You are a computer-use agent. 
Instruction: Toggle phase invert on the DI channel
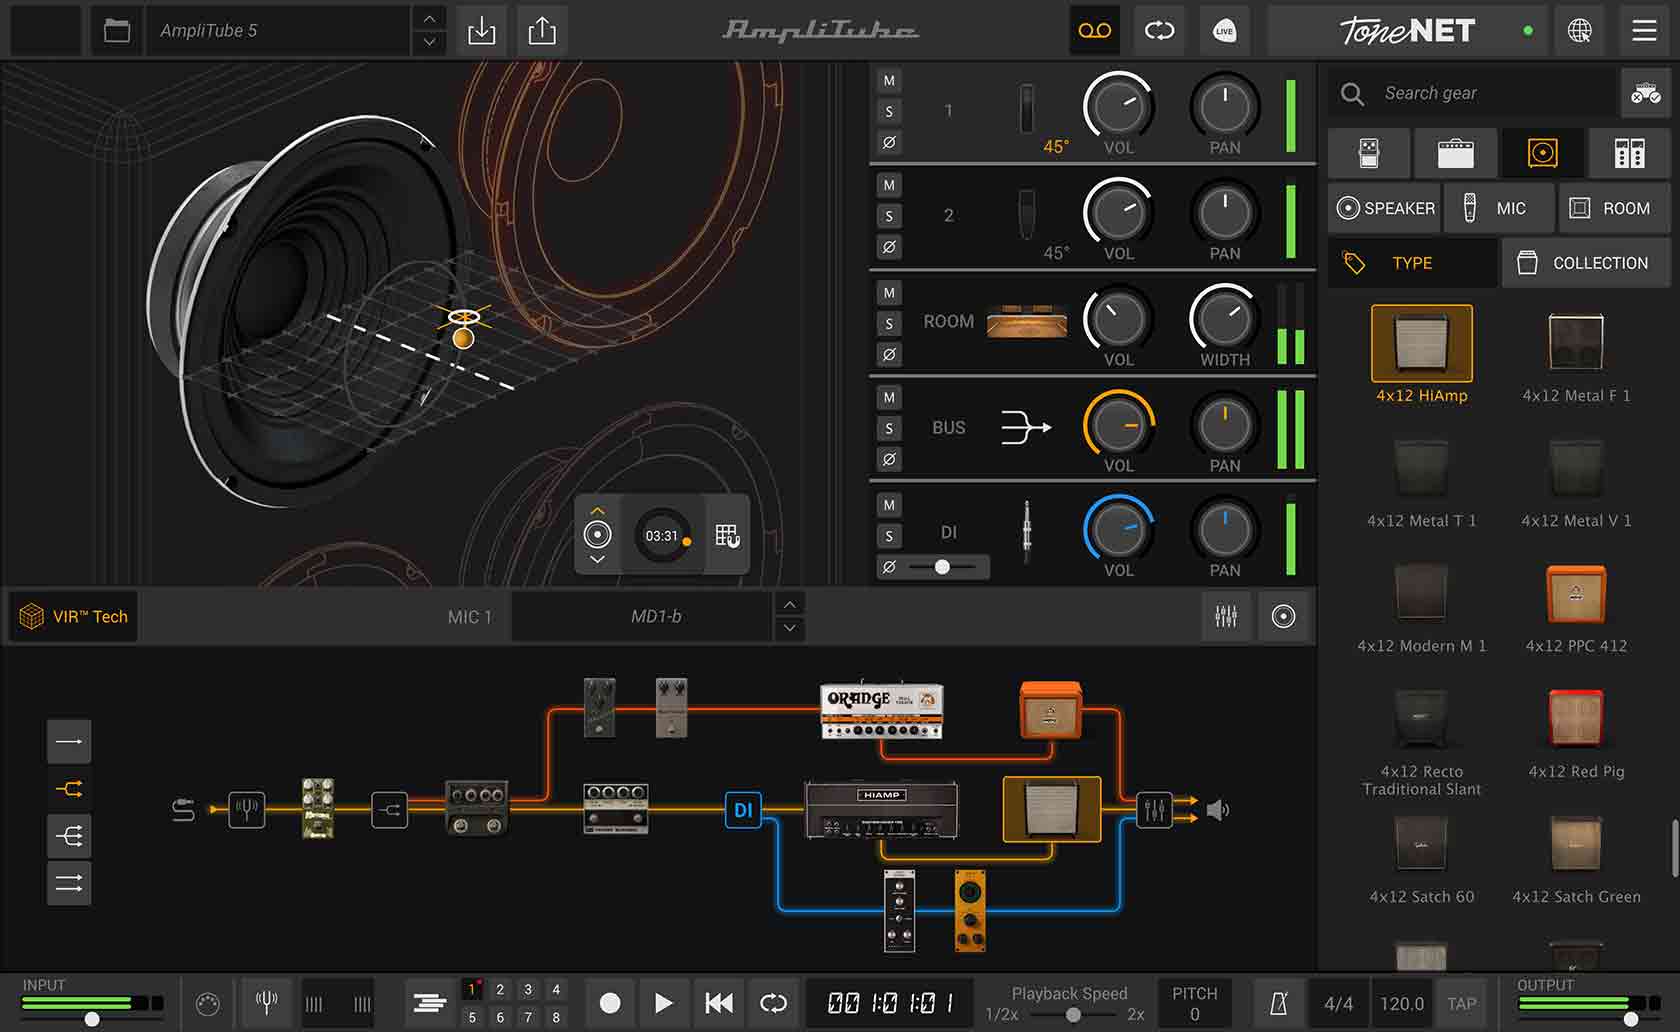pyautogui.click(x=888, y=567)
